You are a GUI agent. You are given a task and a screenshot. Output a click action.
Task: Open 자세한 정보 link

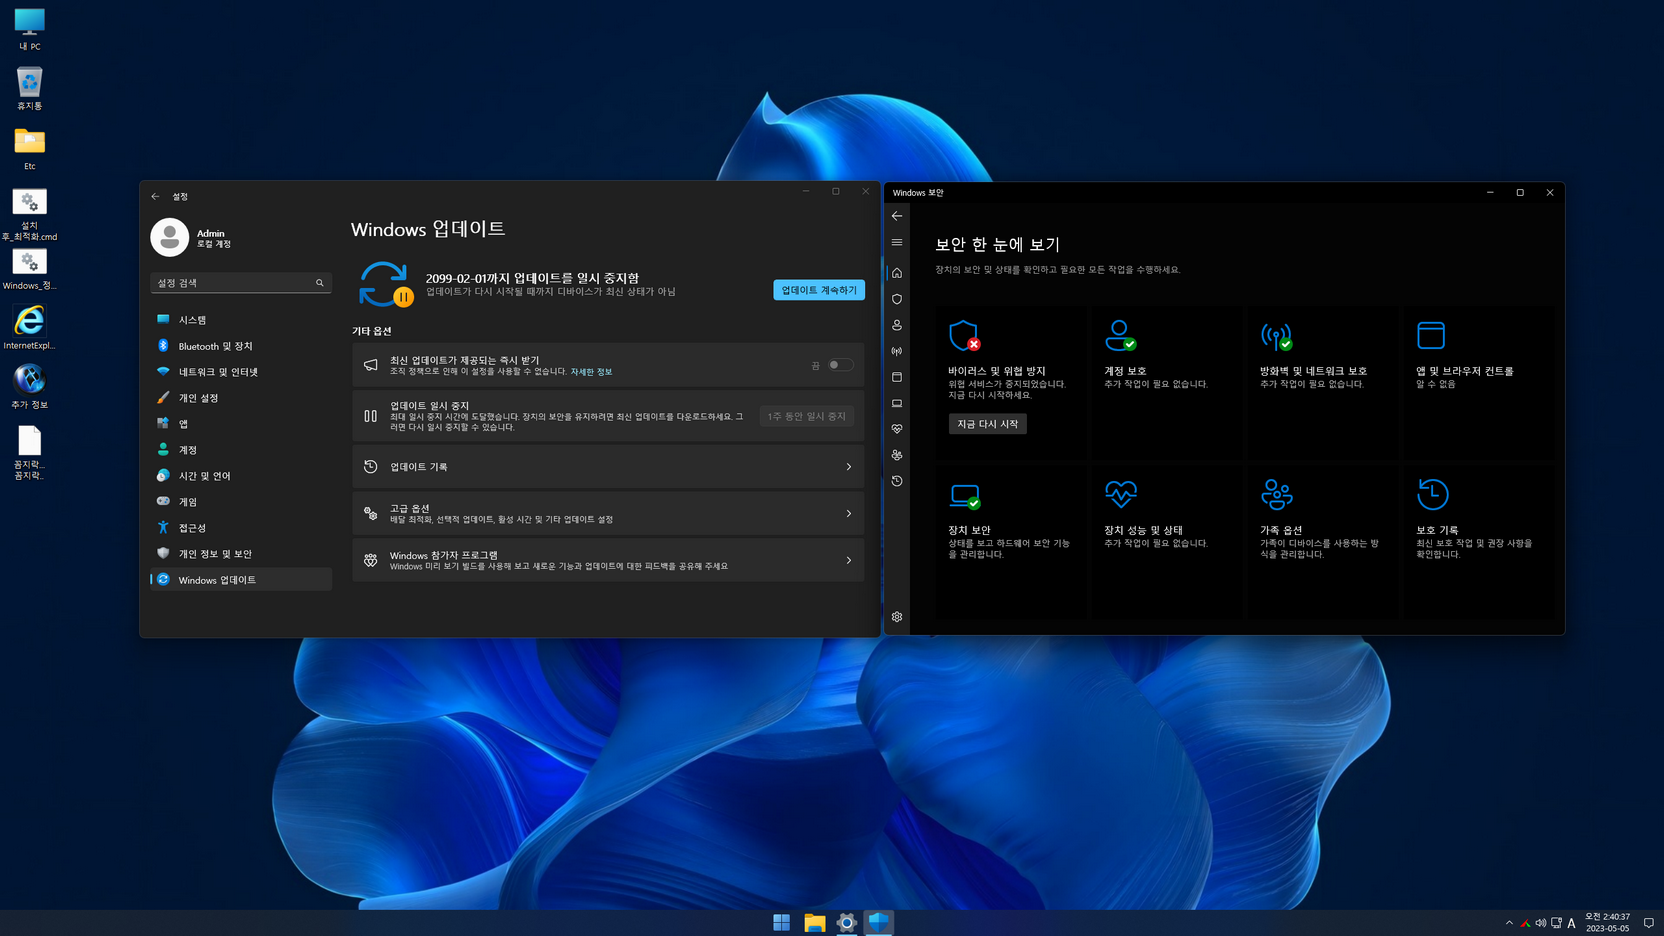[x=591, y=372]
